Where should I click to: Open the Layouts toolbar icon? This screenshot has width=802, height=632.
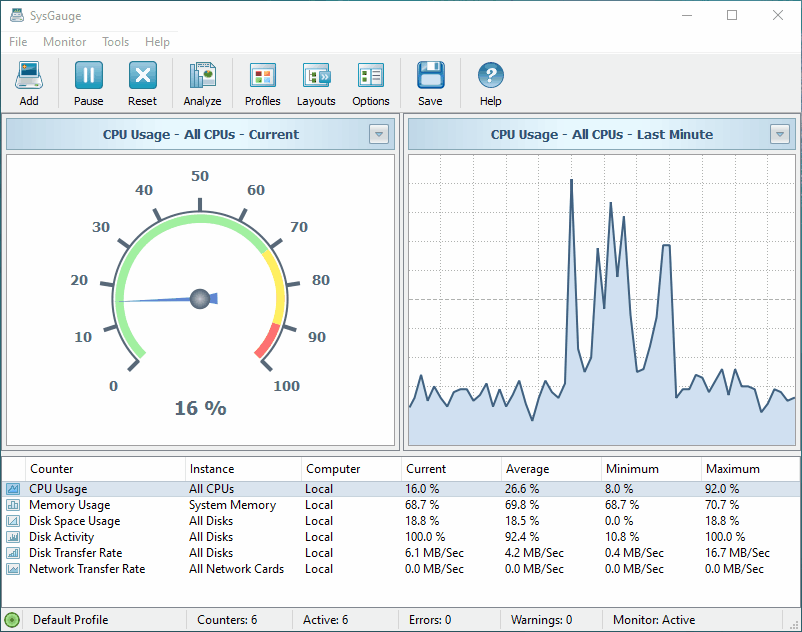317,76
